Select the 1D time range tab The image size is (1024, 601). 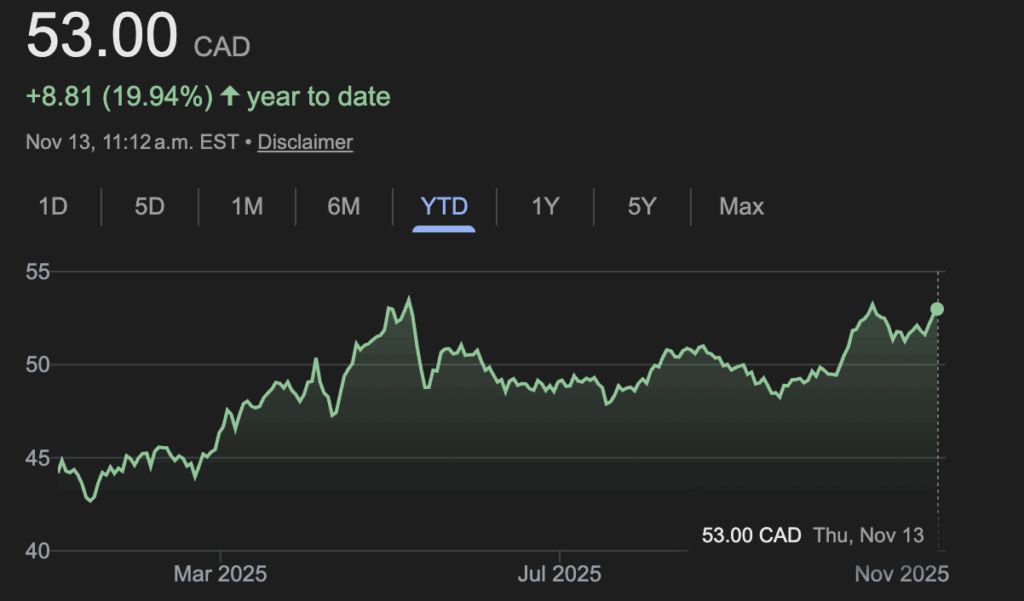point(52,207)
